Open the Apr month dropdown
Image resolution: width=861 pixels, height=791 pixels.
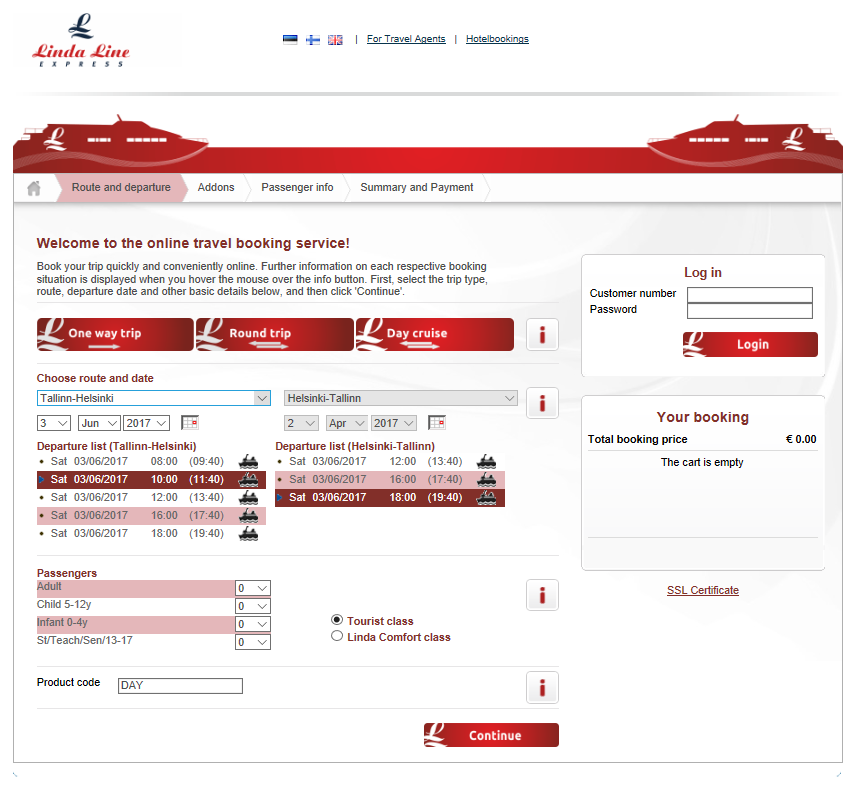(346, 423)
